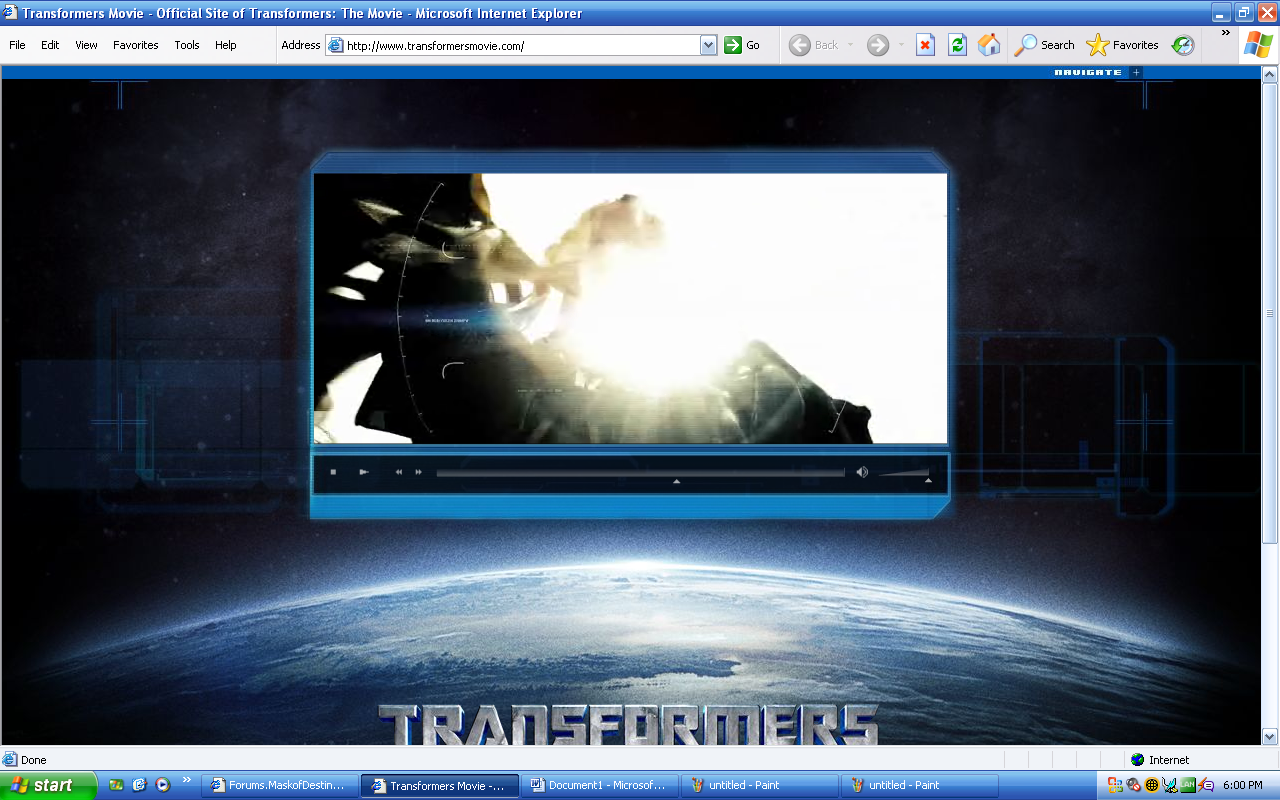The image size is (1280, 800).
Task: Rewind the trailer with the rewind button
Action: (399, 472)
